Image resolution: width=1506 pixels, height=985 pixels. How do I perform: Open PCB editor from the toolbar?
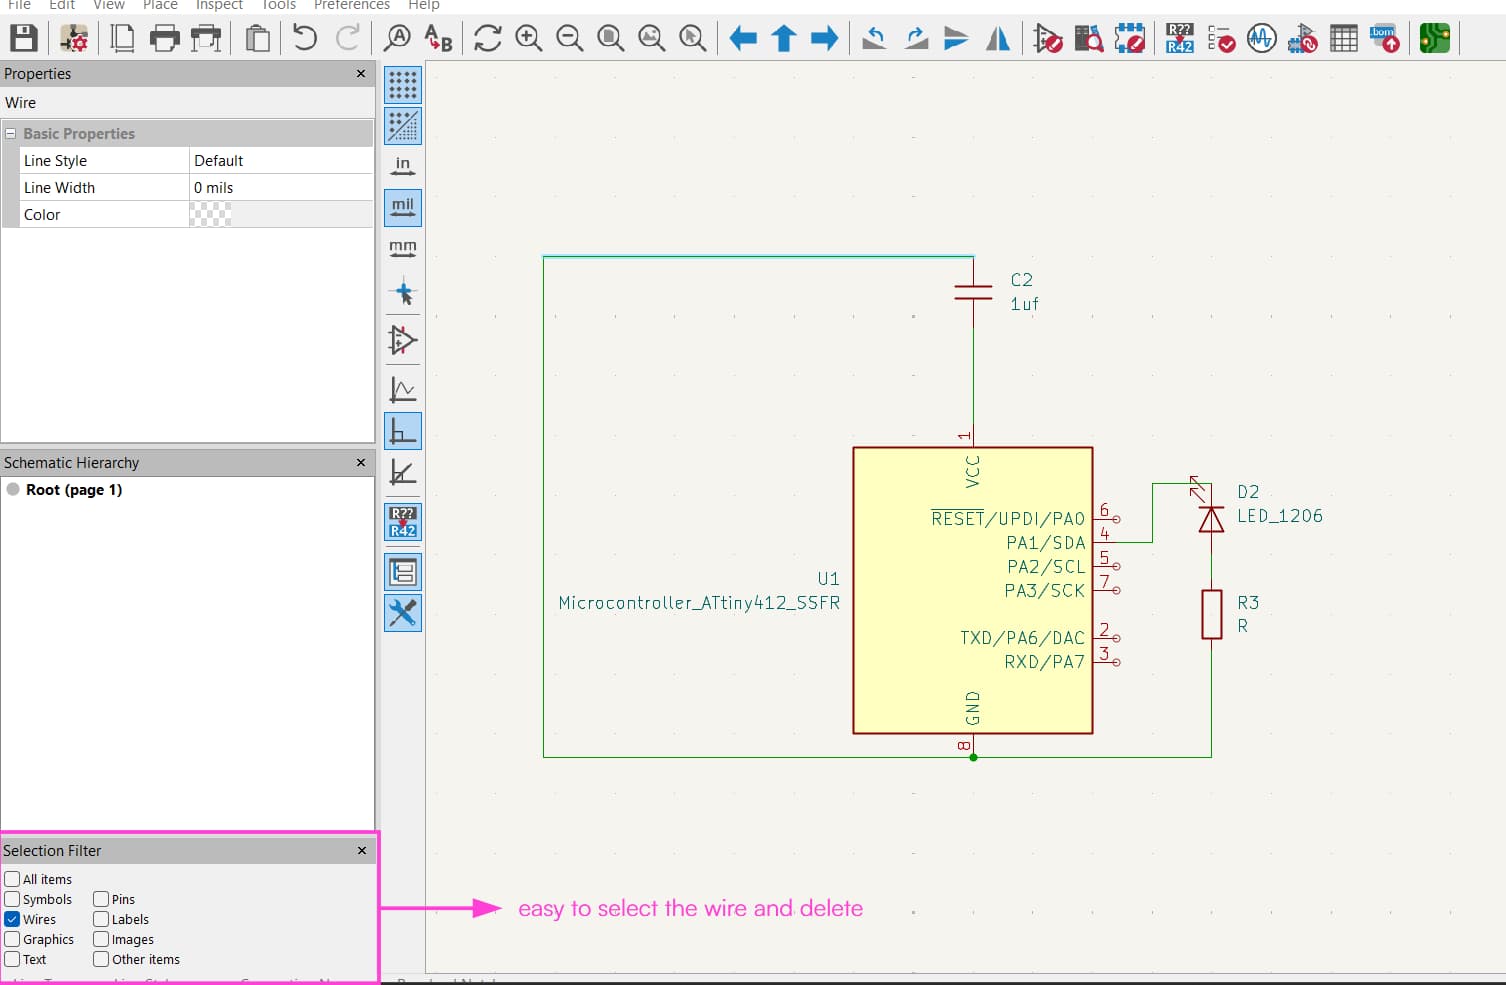pos(1434,39)
